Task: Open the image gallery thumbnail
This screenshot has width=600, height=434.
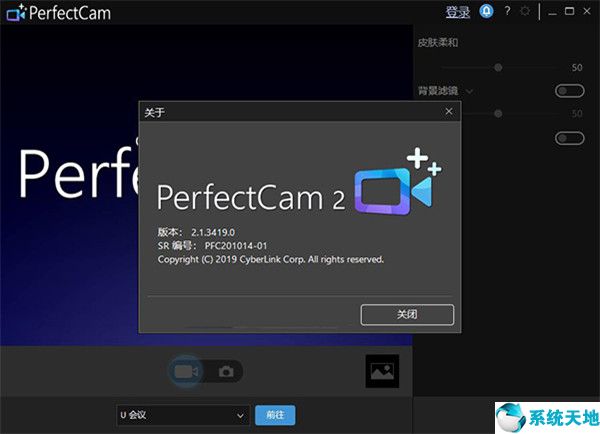Action: coord(382,371)
